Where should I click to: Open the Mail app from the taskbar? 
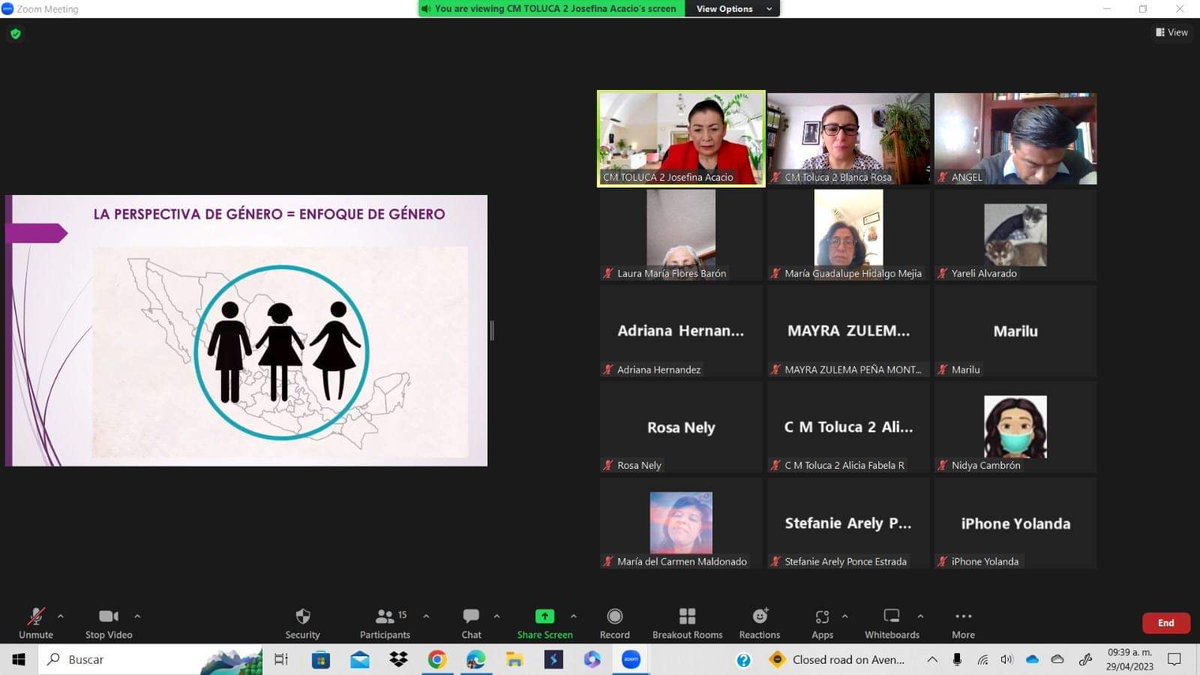360,660
